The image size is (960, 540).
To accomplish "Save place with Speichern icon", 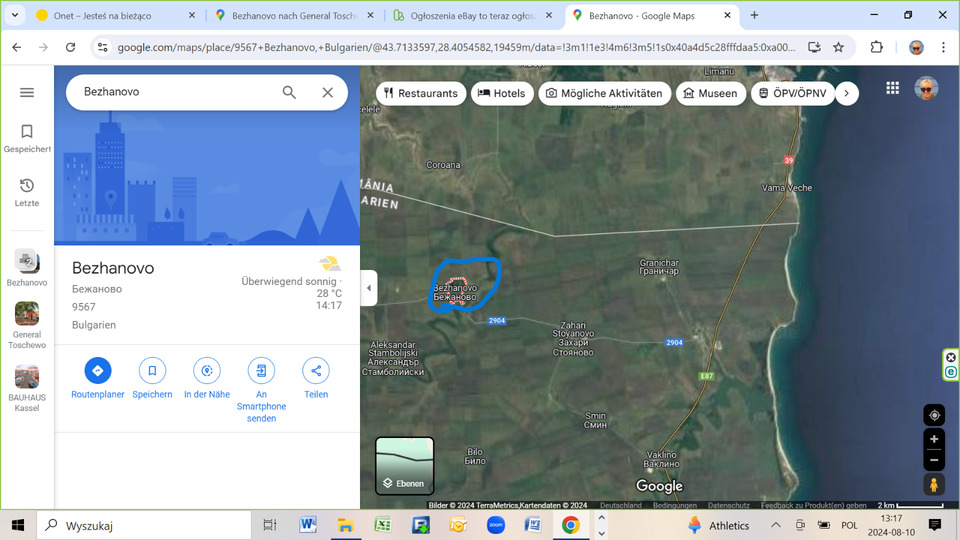I will coord(152,370).
